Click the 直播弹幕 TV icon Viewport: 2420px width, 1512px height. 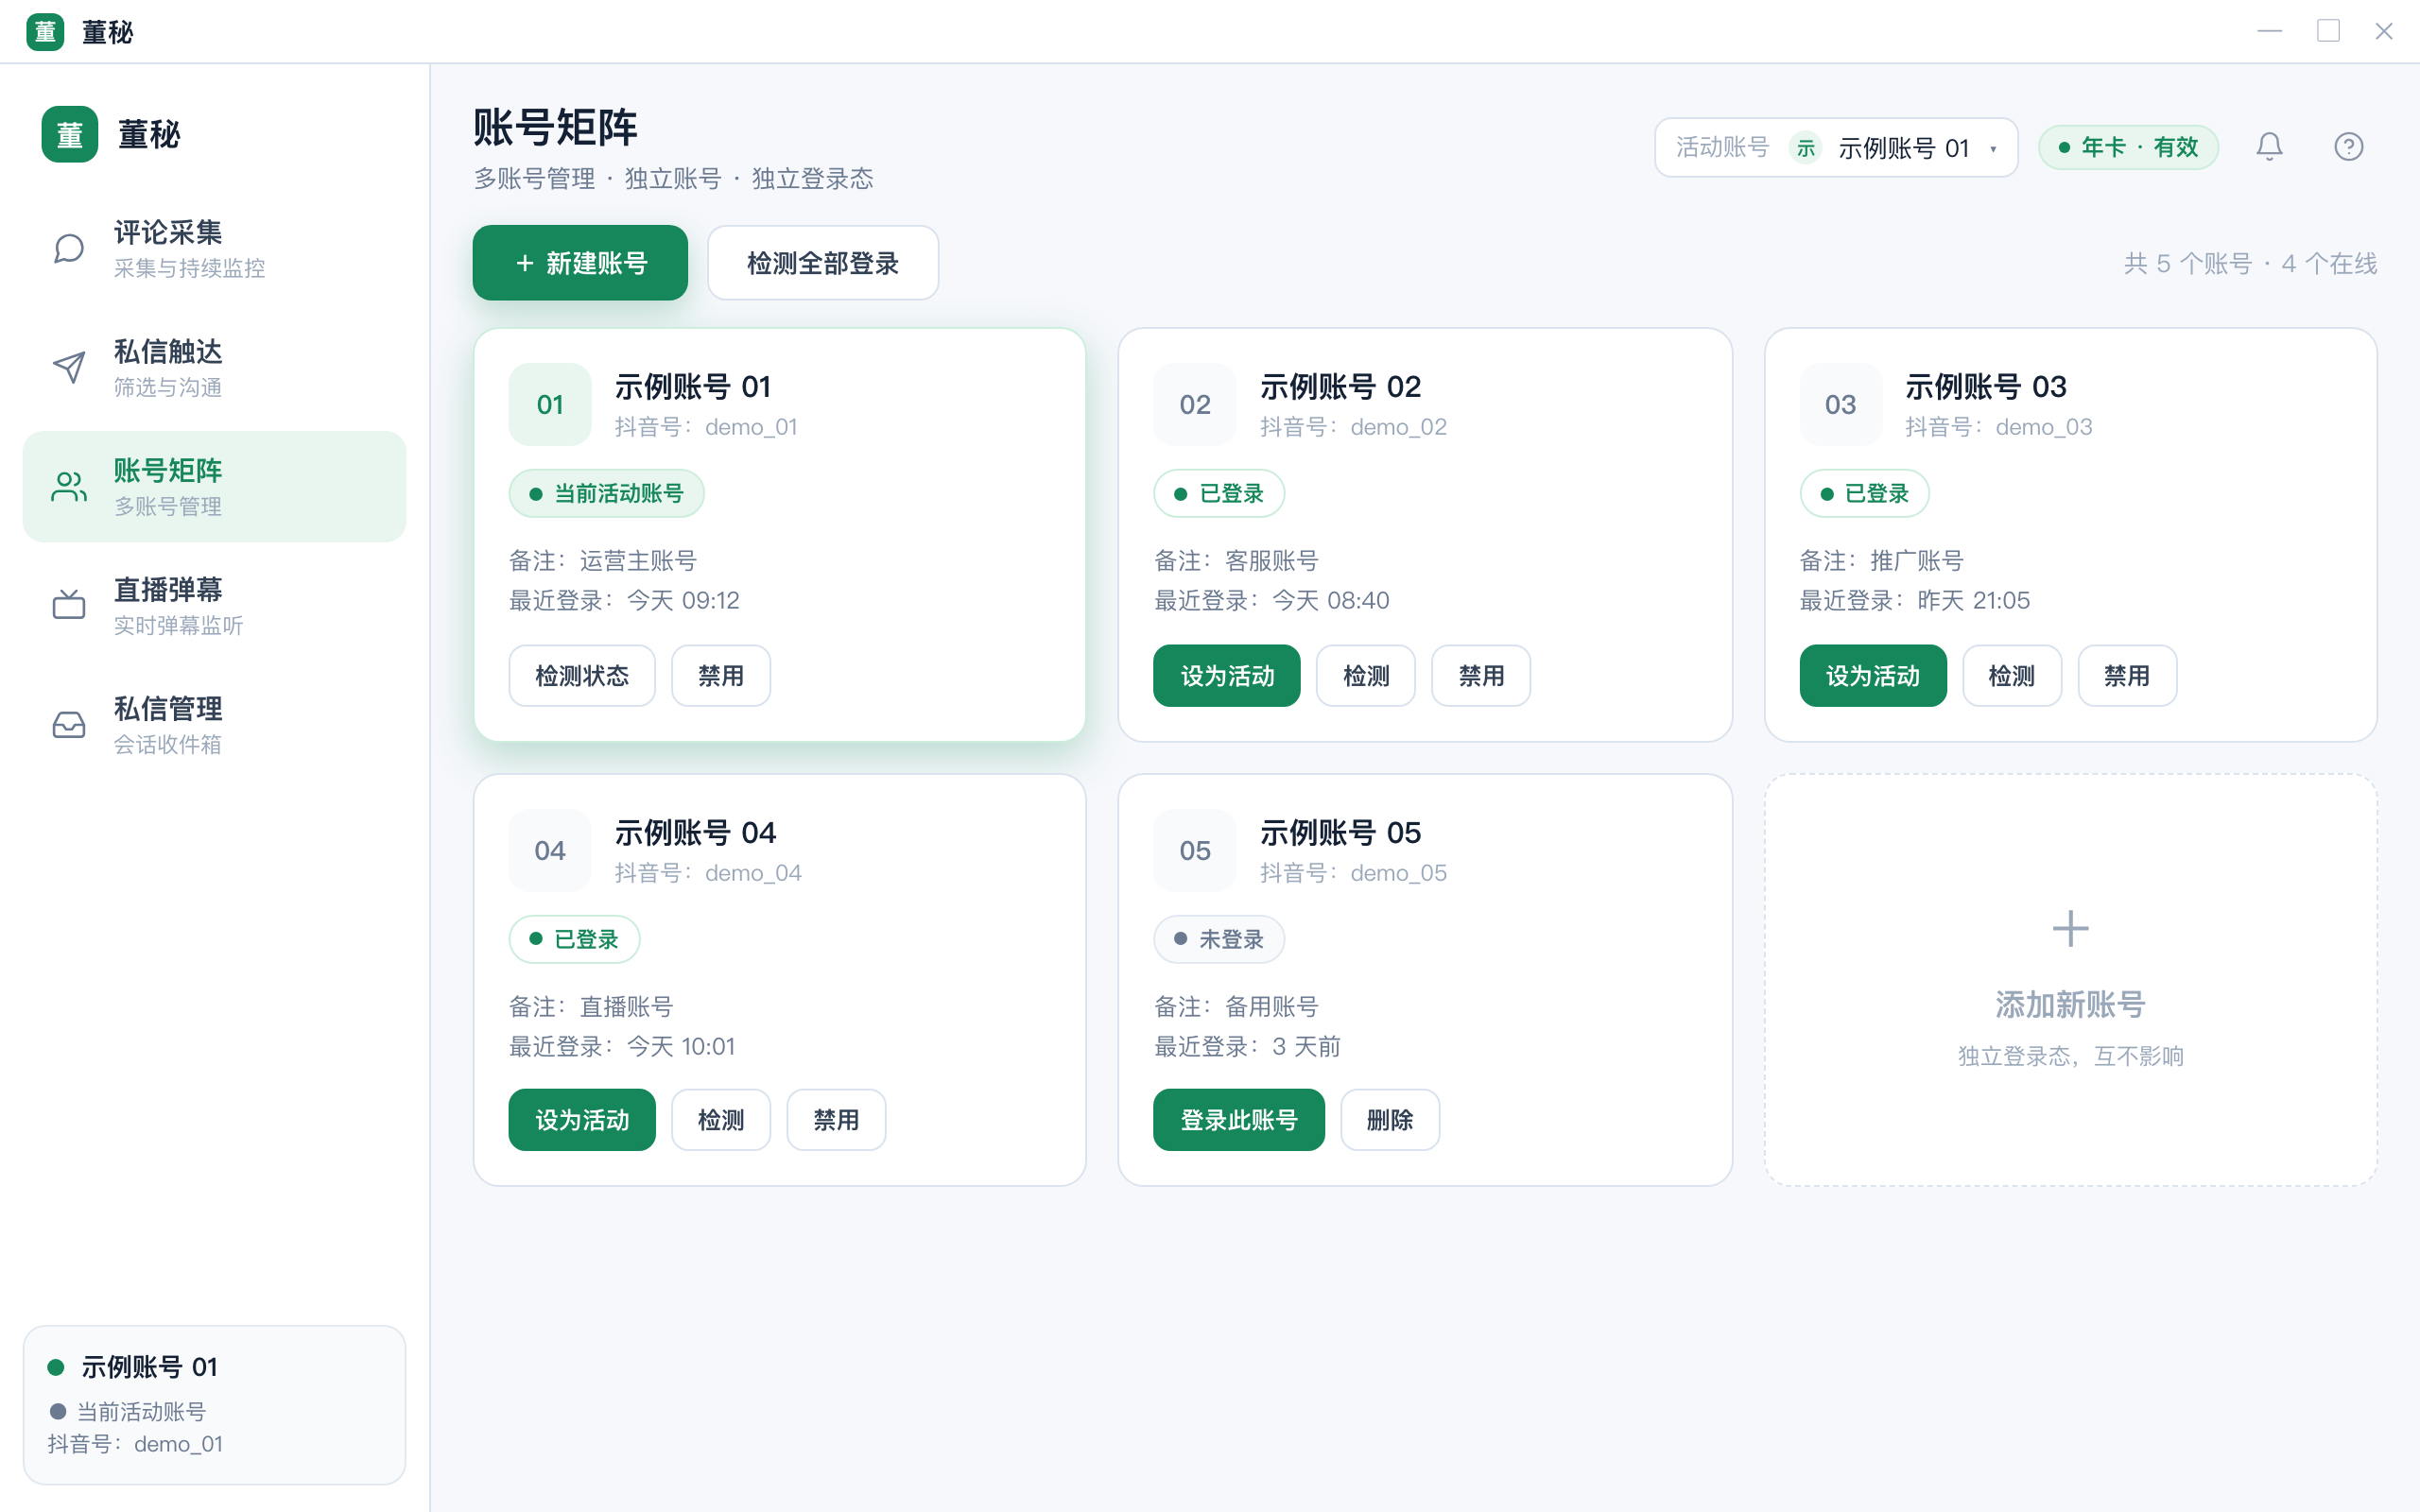pyautogui.click(x=68, y=605)
